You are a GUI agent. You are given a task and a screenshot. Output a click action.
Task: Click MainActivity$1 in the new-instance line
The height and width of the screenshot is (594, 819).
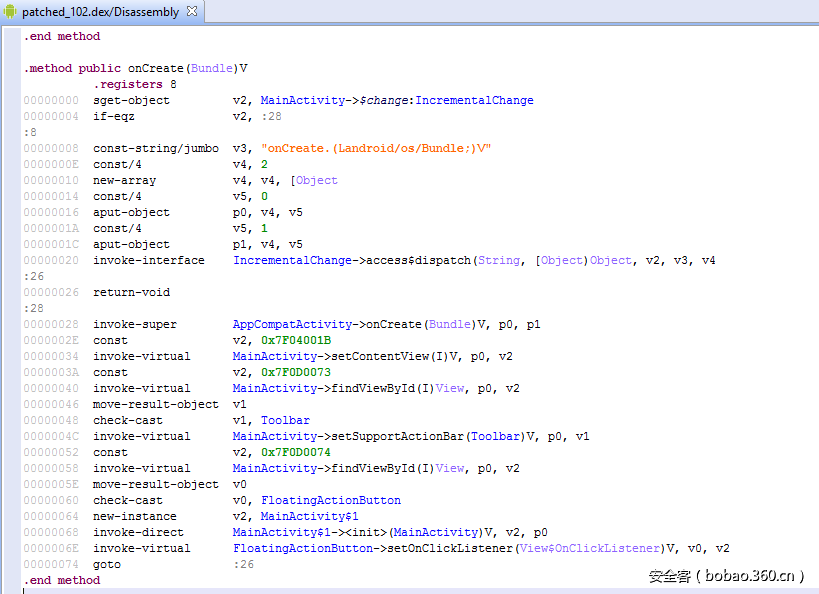[303, 516]
